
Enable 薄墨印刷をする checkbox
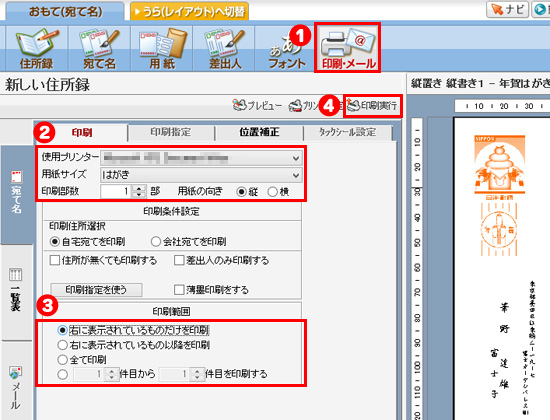(179, 290)
